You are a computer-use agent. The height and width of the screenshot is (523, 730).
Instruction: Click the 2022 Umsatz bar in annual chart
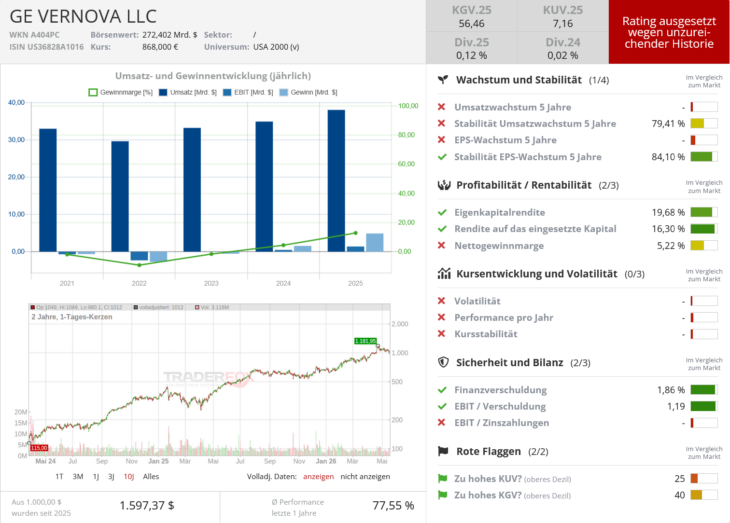[120, 196]
